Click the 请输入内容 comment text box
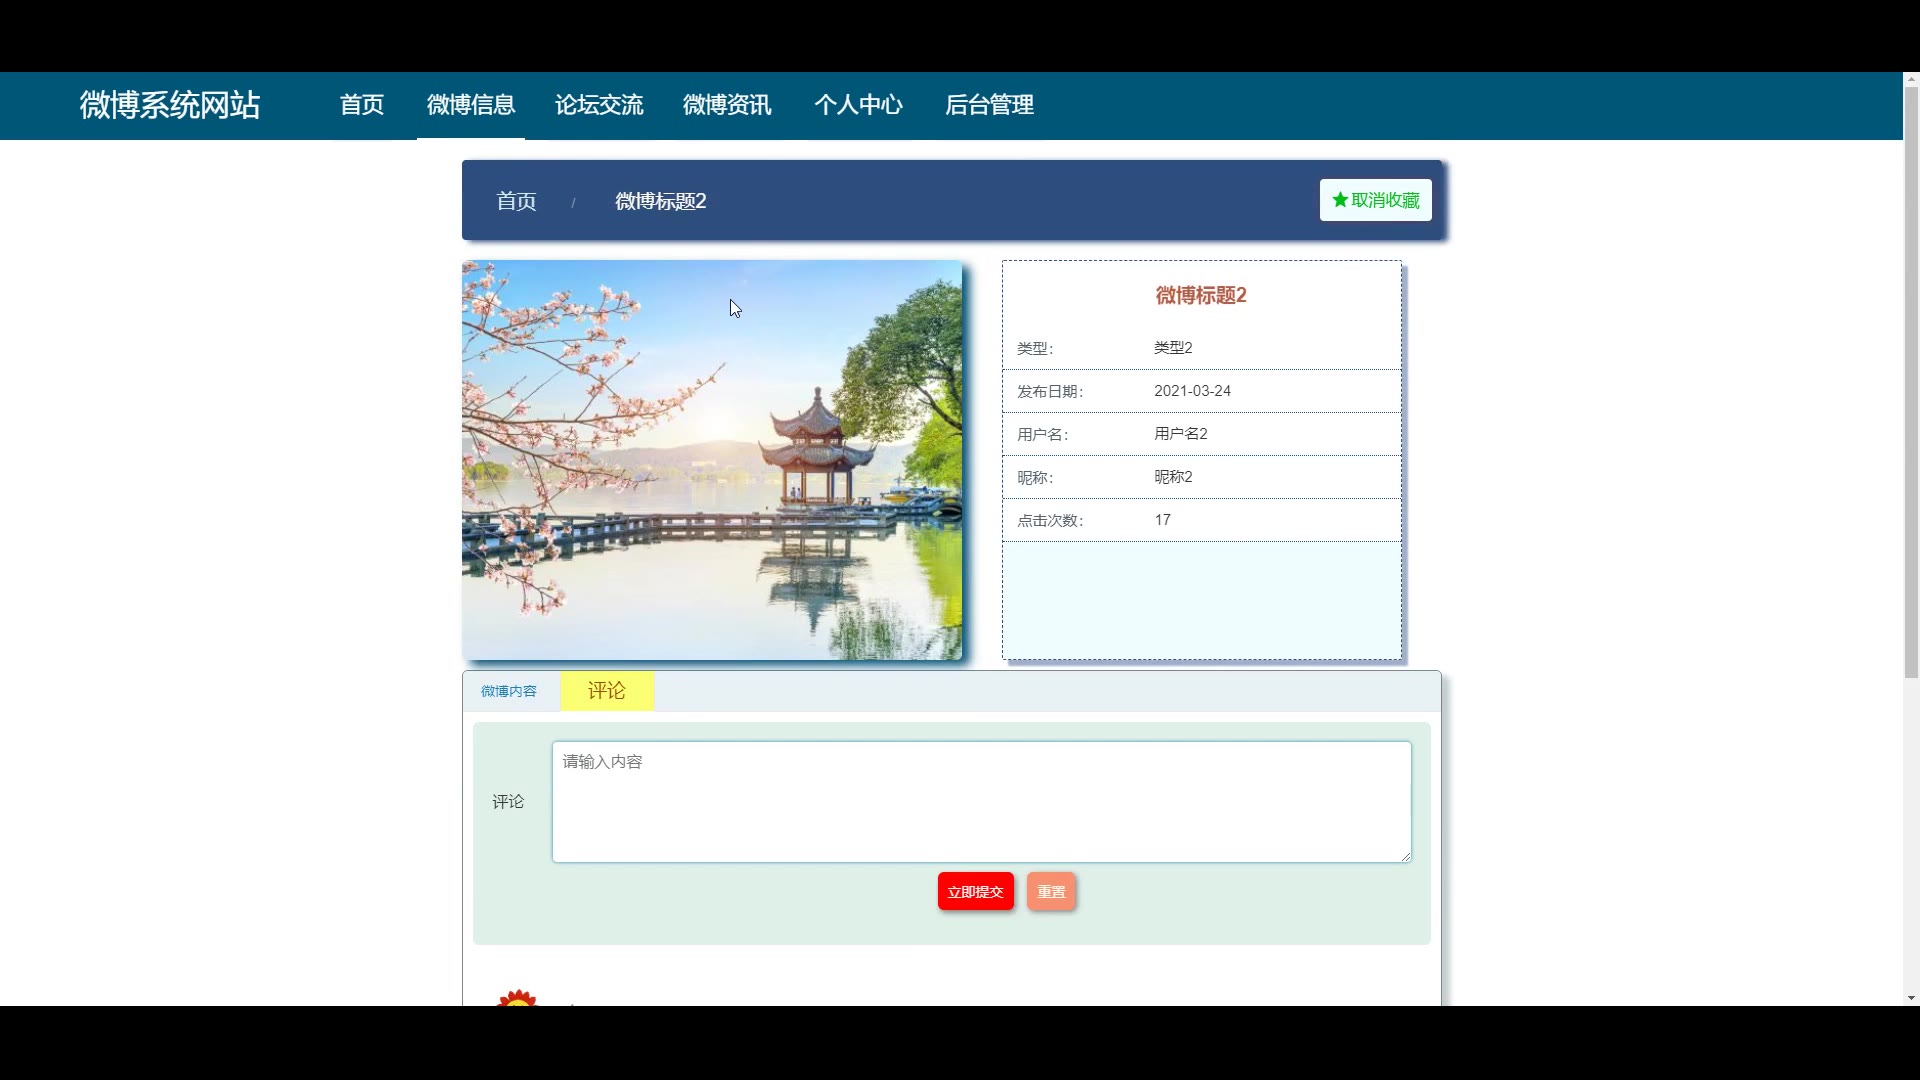1920x1080 pixels. click(x=981, y=801)
